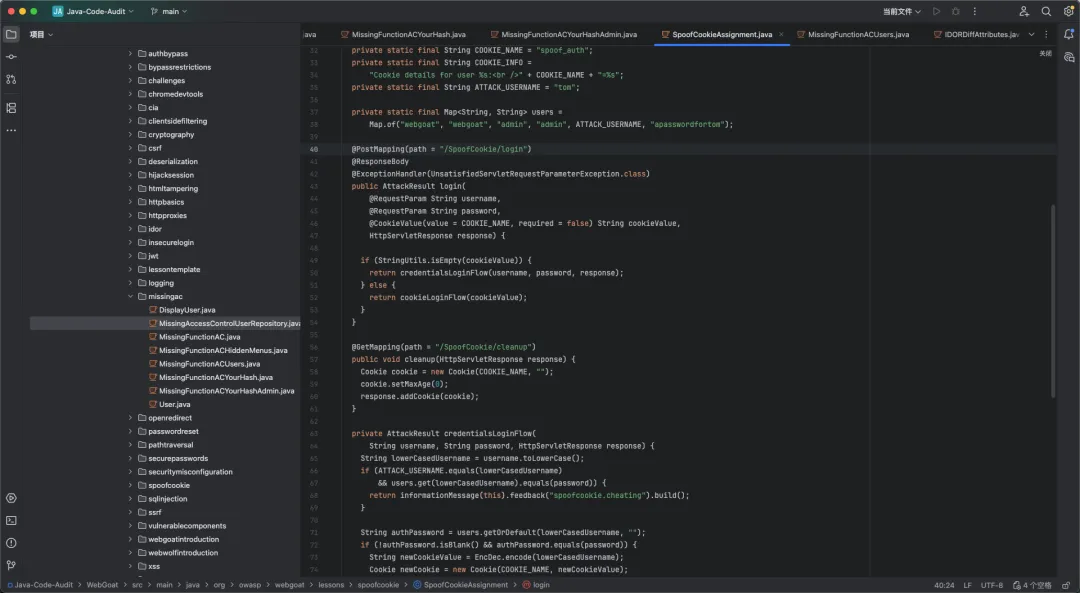The height and width of the screenshot is (593, 1080).
Task: Click WebGoat in the breadcrumb bar
Action: pyautogui.click(x=102, y=585)
